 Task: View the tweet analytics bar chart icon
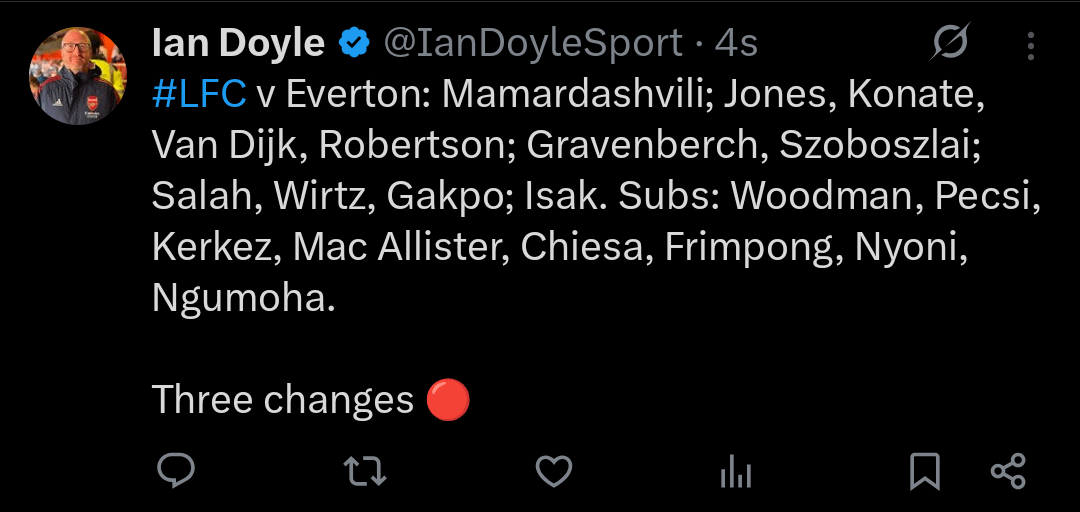coord(736,470)
